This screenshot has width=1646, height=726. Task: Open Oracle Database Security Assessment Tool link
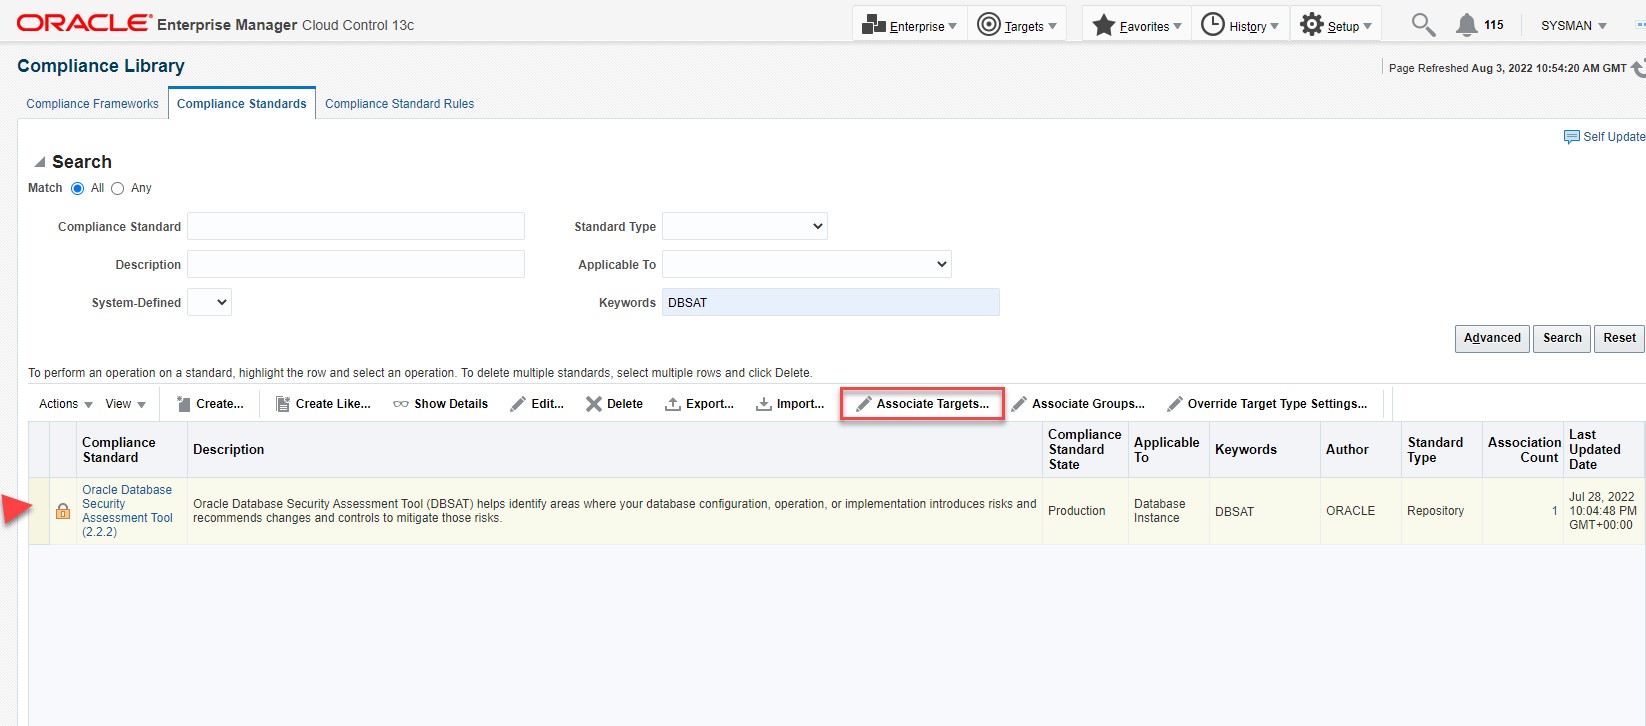[127, 511]
